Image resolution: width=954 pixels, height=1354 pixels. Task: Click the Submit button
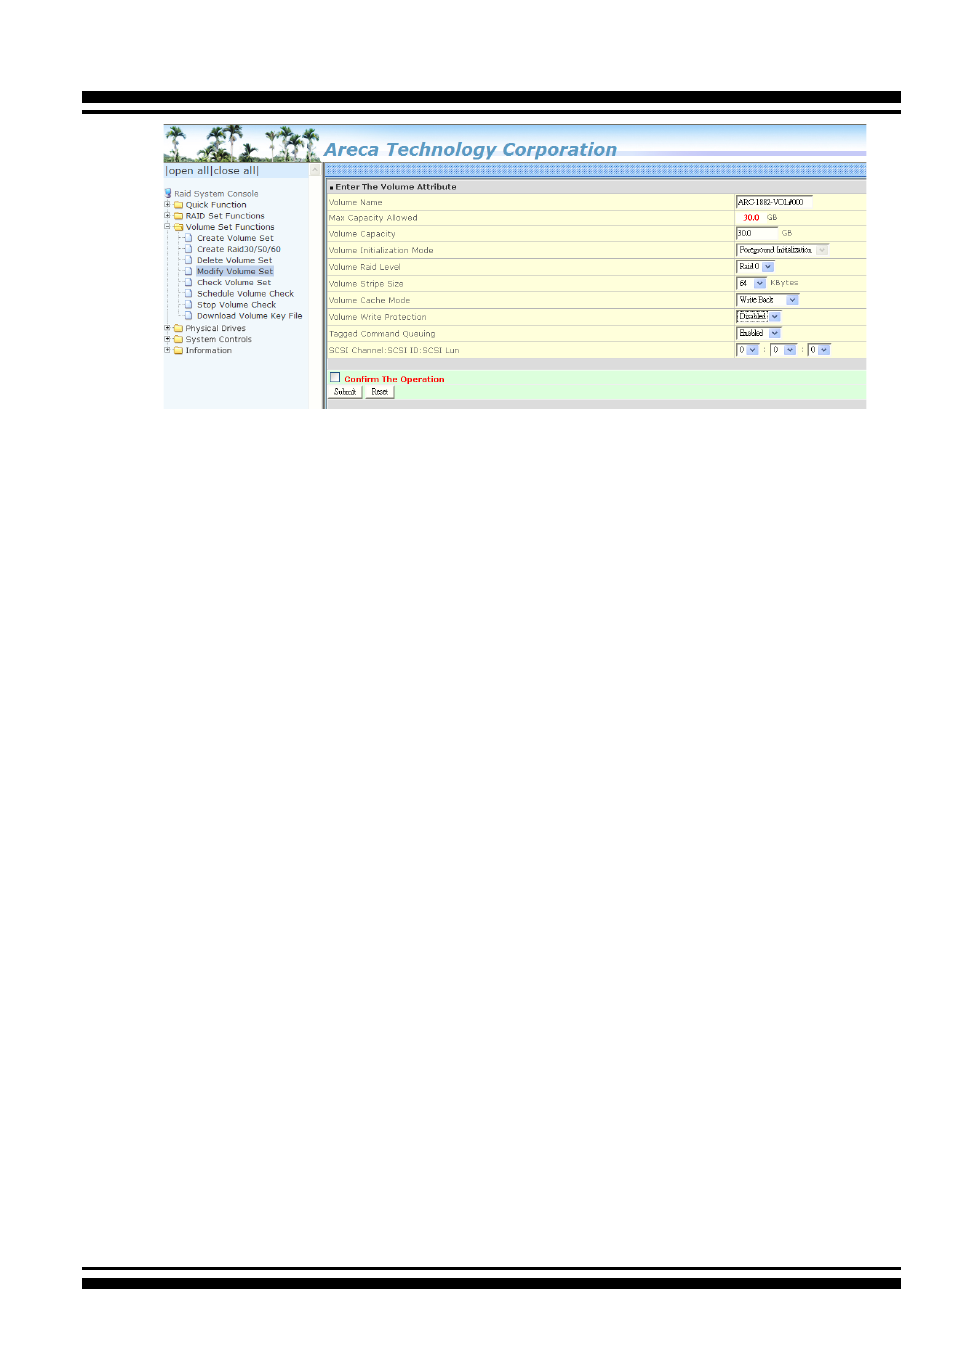click(345, 392)
